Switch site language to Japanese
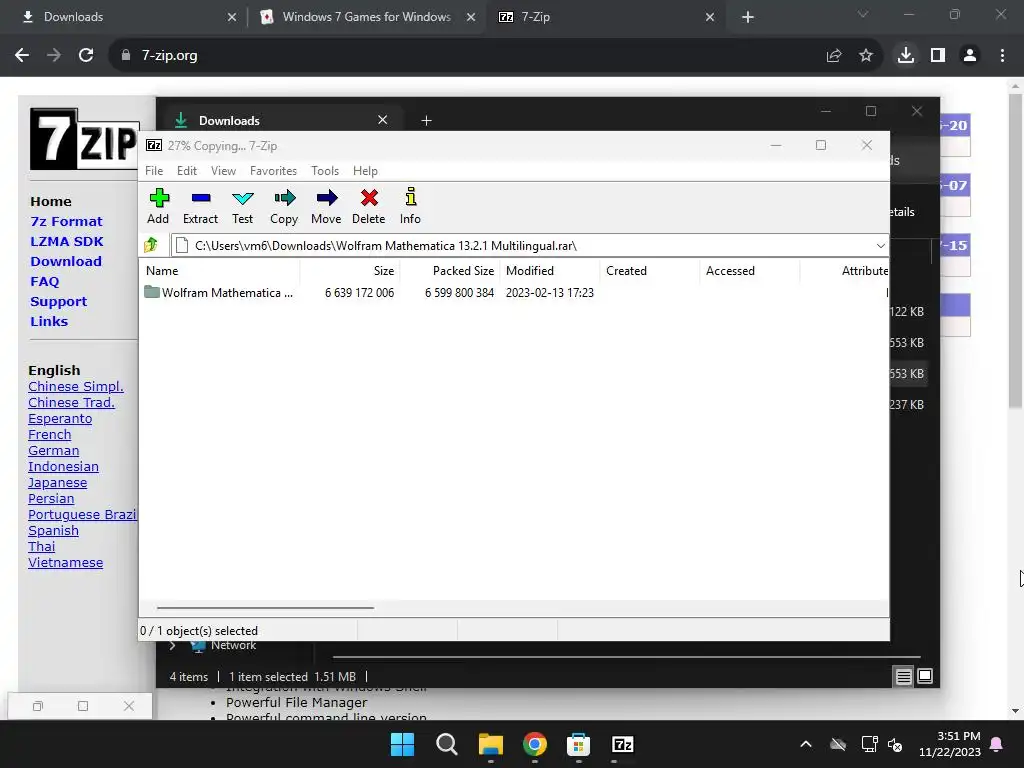Screen dimensions: 1024x768 [57, 483]
